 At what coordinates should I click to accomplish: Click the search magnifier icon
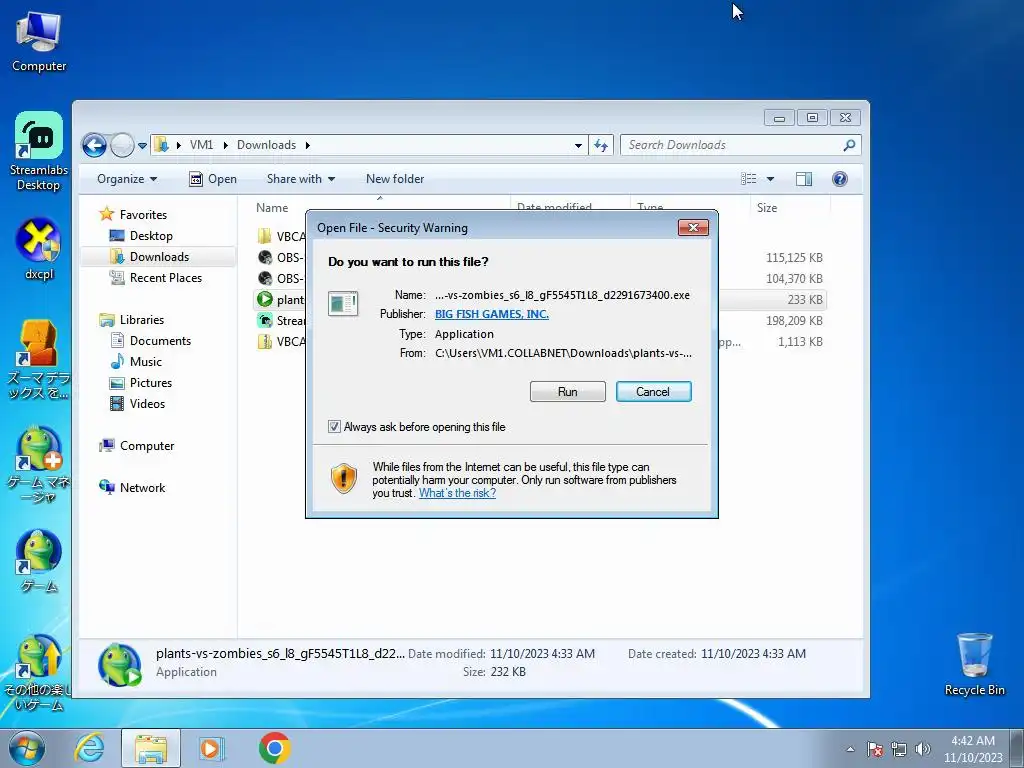pyautogui.click(x=849, y=145)
